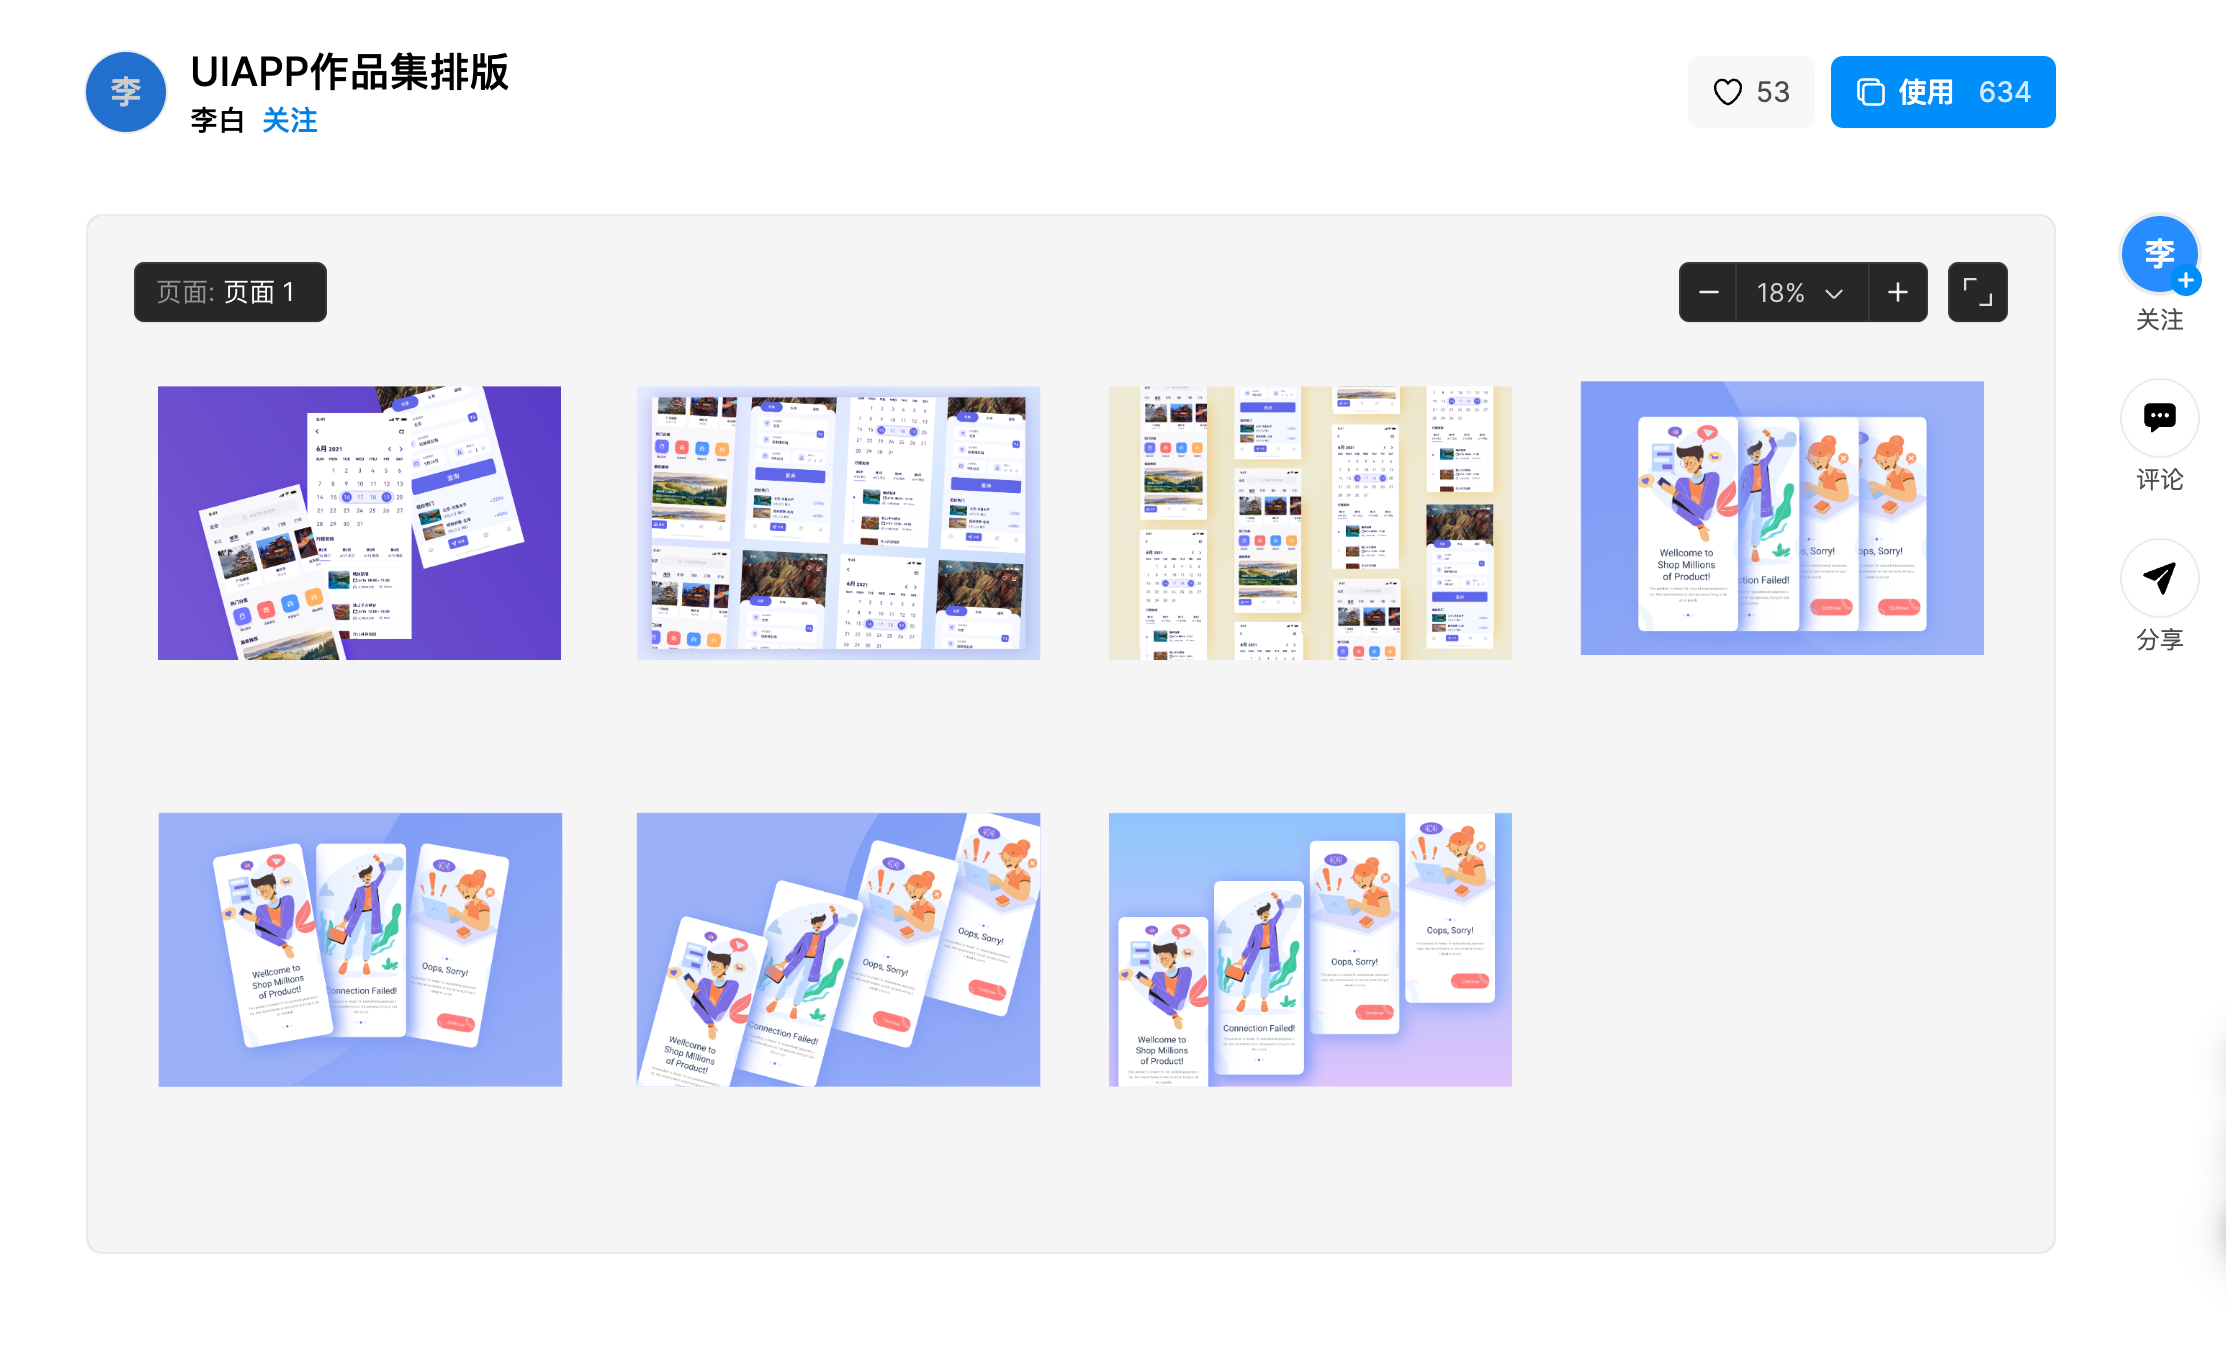Click the small plus badge on avatar
Screen dimensions: 2226x1358
pos(2186,281)
